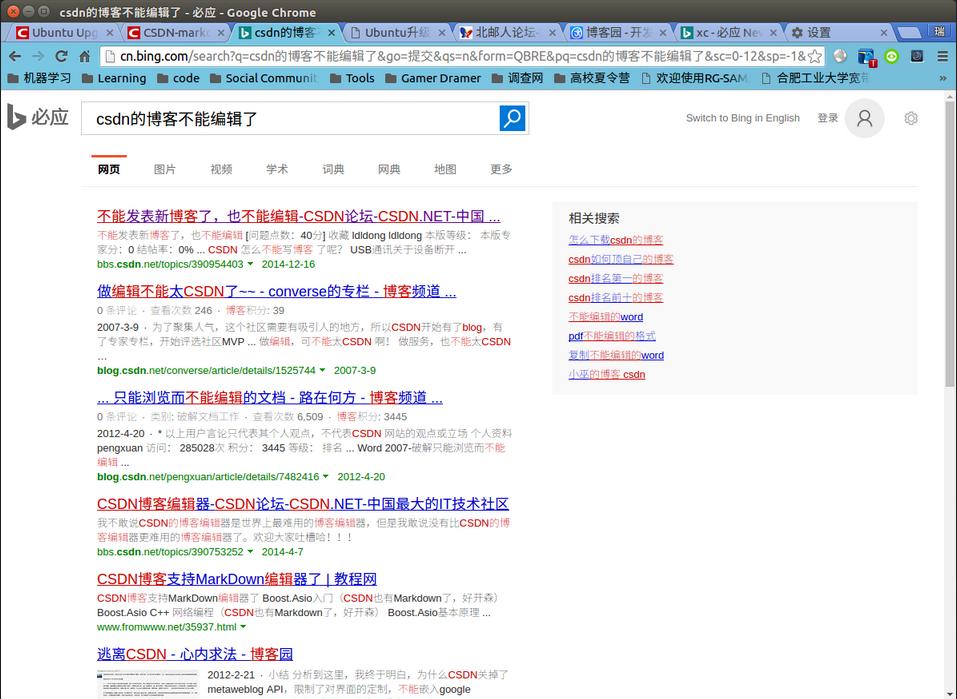Close the active csdn的博客 tab
The height and width of the screenshot is (699, 957).
click(x=331, y=32)
